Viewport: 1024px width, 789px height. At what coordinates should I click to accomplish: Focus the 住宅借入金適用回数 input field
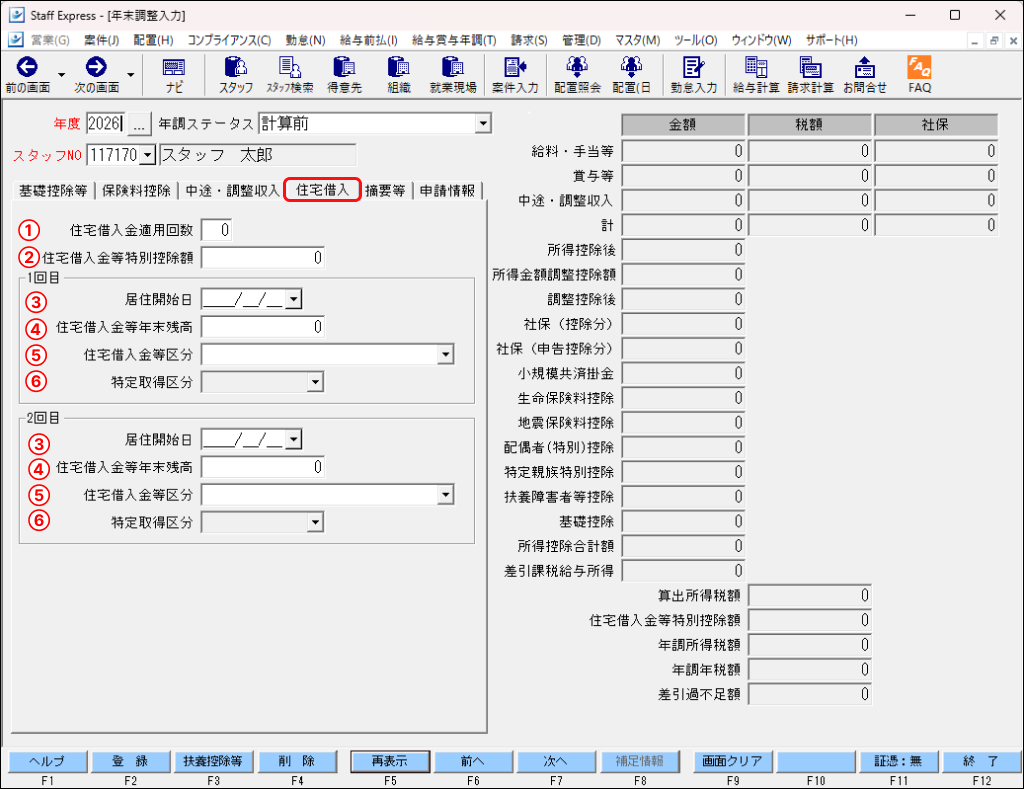[216, 230]
